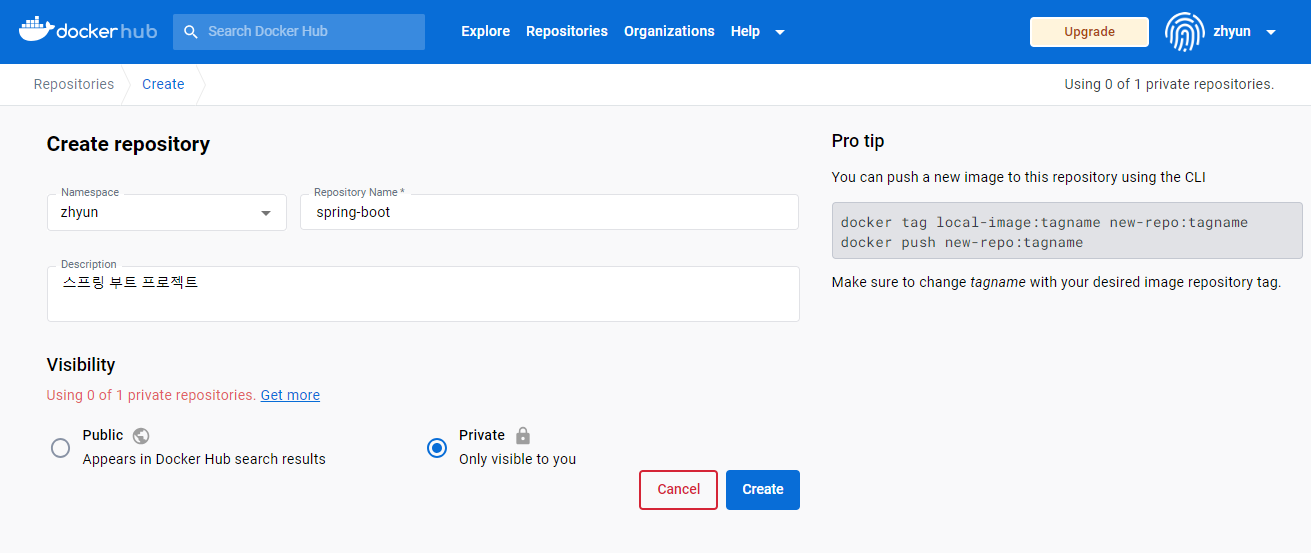Open the Organizations menu item

[x=669, y=31]
